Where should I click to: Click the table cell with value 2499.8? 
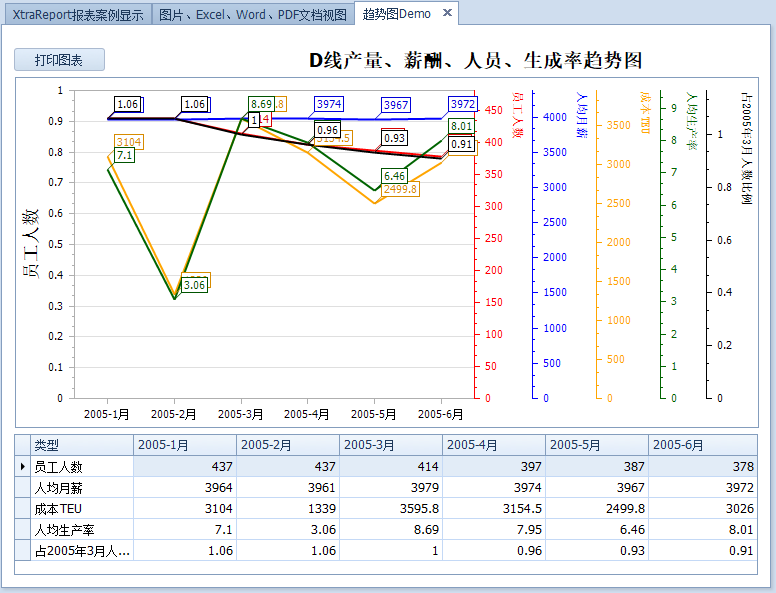pyautogui.click(x=597, y=508)
